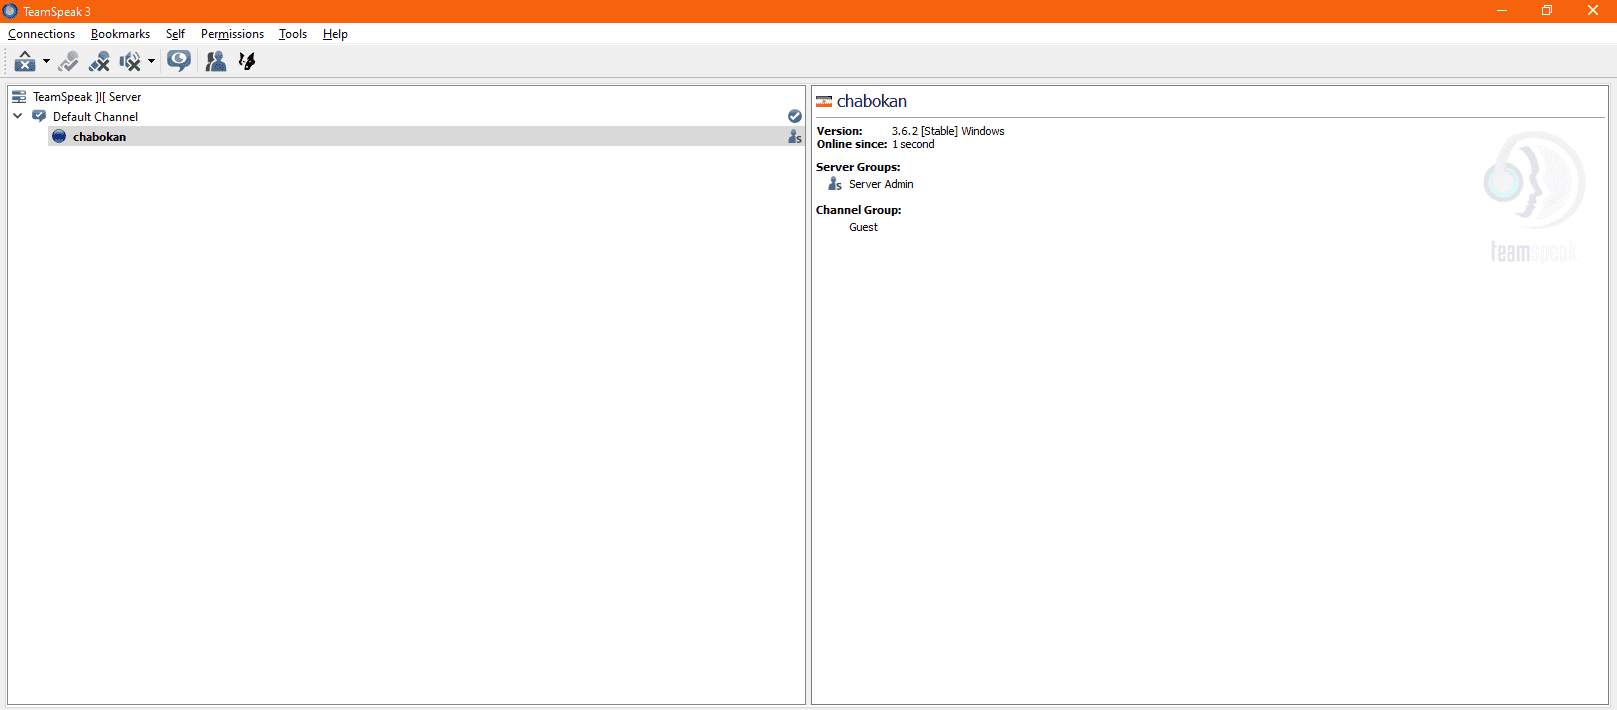Toggle subscribe to all channels eye icon
The image size is (1617, 710).
(179, 62)
